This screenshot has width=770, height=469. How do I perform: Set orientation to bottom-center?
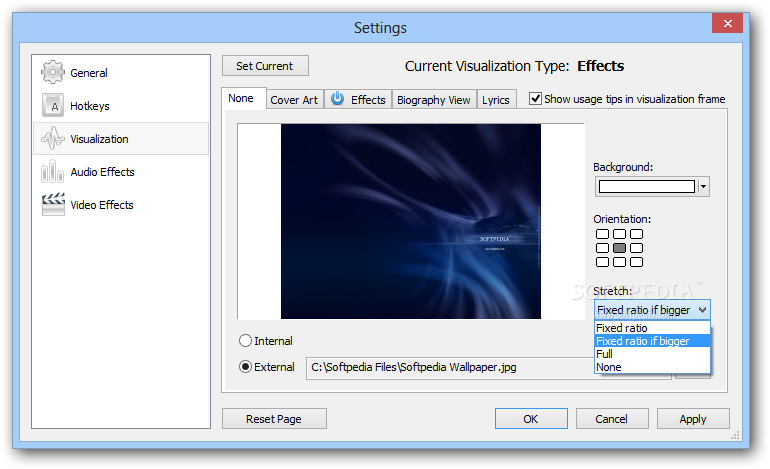click(x=619, y=262)
